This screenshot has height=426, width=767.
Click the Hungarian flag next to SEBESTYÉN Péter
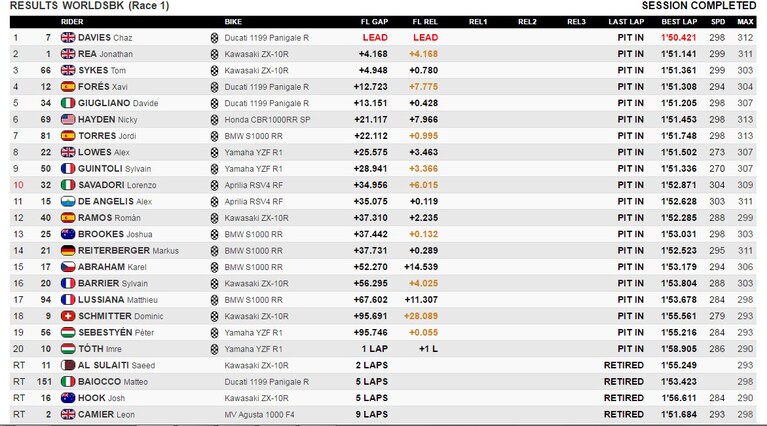click(68, 333)
